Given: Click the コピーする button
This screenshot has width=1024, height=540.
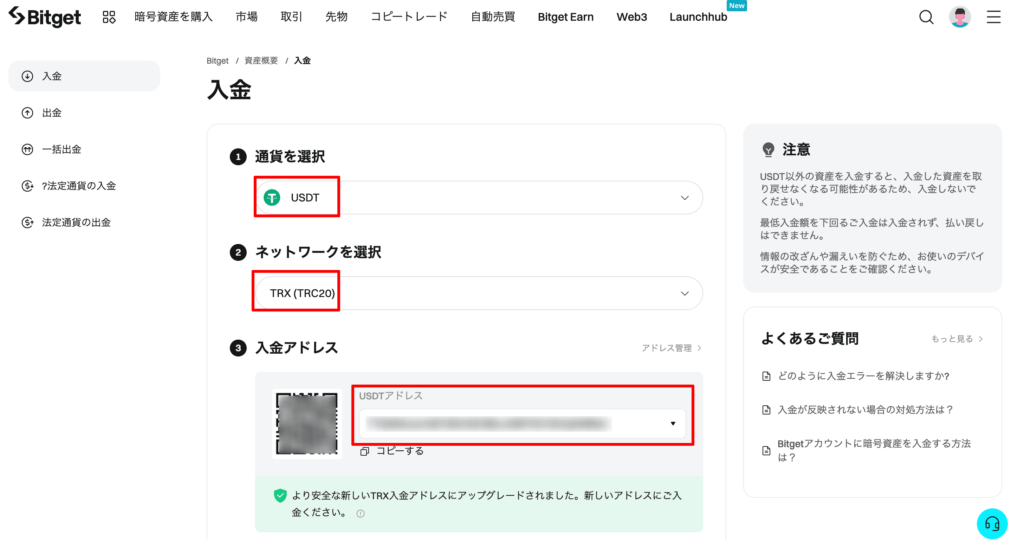Looking at the screenshot, I should pyautogui.click(x=392, y=451).
